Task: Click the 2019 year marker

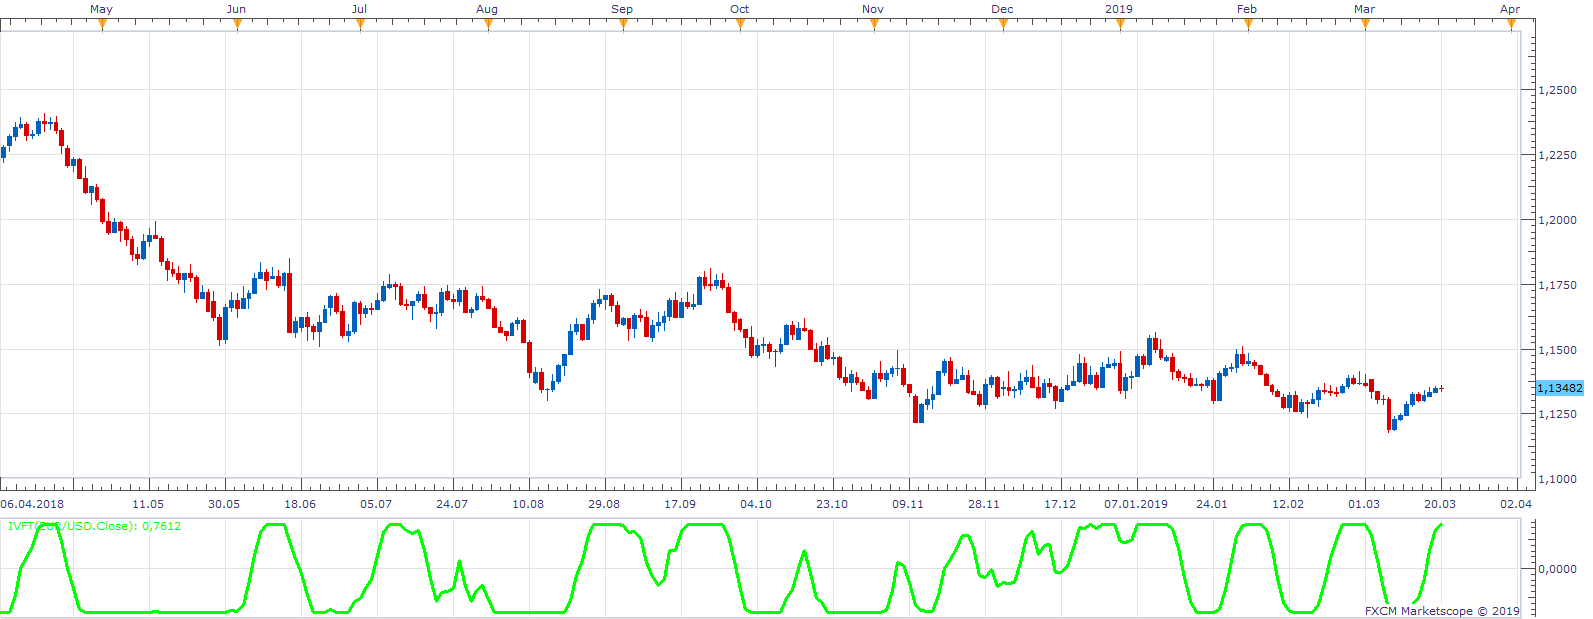Action: (1120, 25)
